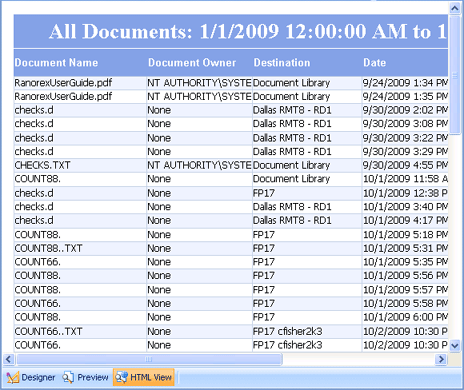Click the vertical scrollbar thumb

click(x=455, y=74)
